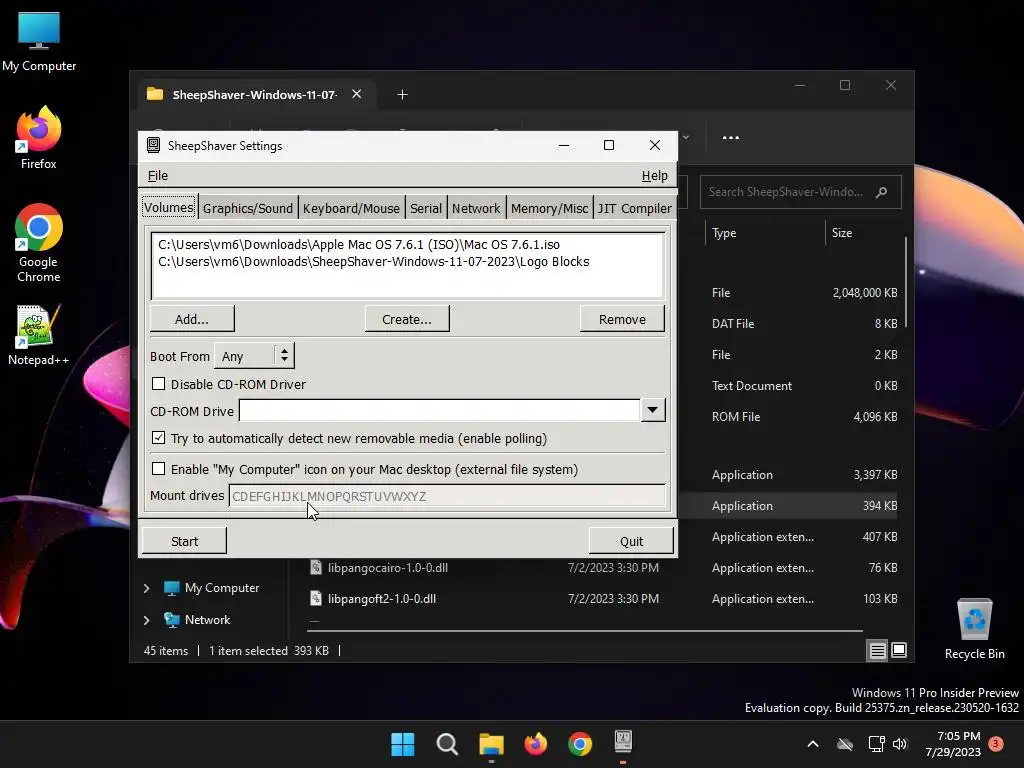This screenshot has width=1024, height=768.
Task: Sort by Type column header
Action: point(724,232)
